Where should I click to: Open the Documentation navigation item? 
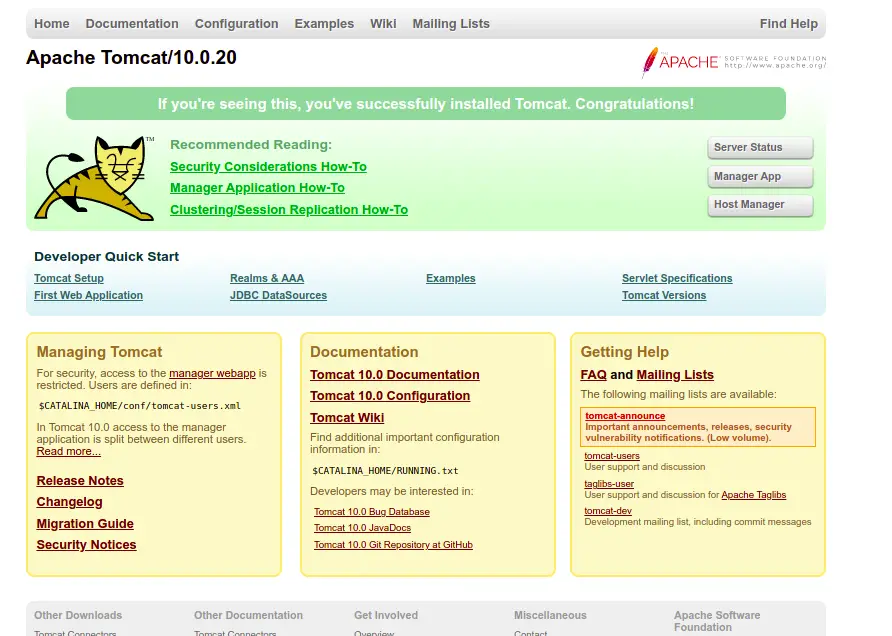(x=132, y=24)
